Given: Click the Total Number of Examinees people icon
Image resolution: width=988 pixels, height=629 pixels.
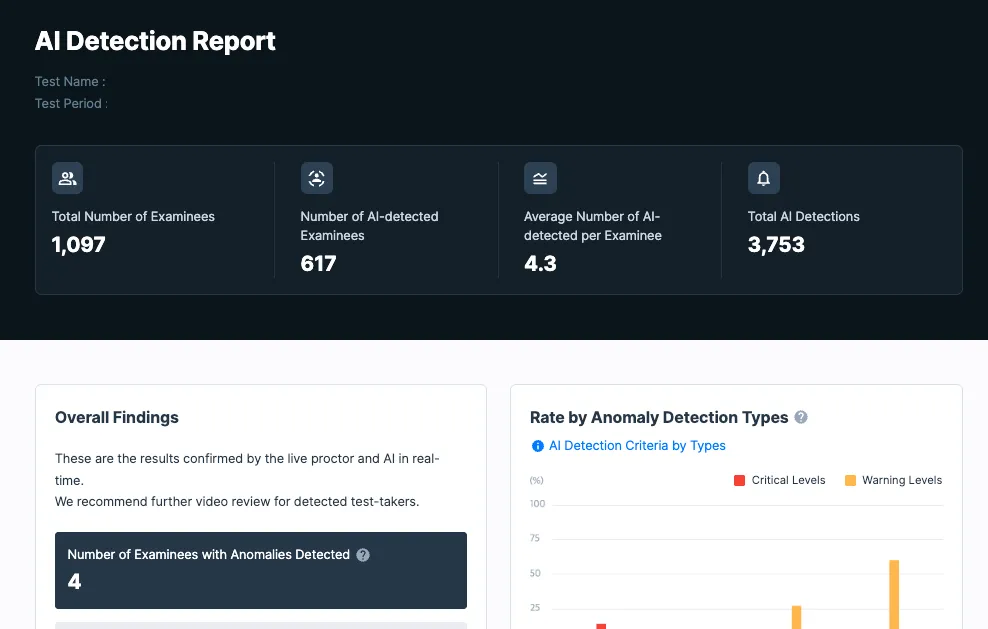Looking at the screenshot, I should tap(67, 178).
